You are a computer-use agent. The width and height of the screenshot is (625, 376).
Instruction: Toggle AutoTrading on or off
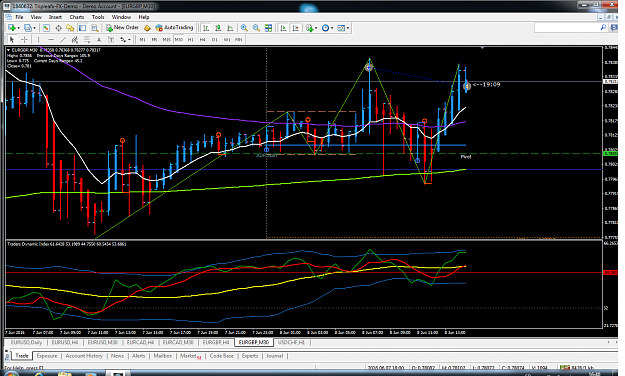pos(174,28)
